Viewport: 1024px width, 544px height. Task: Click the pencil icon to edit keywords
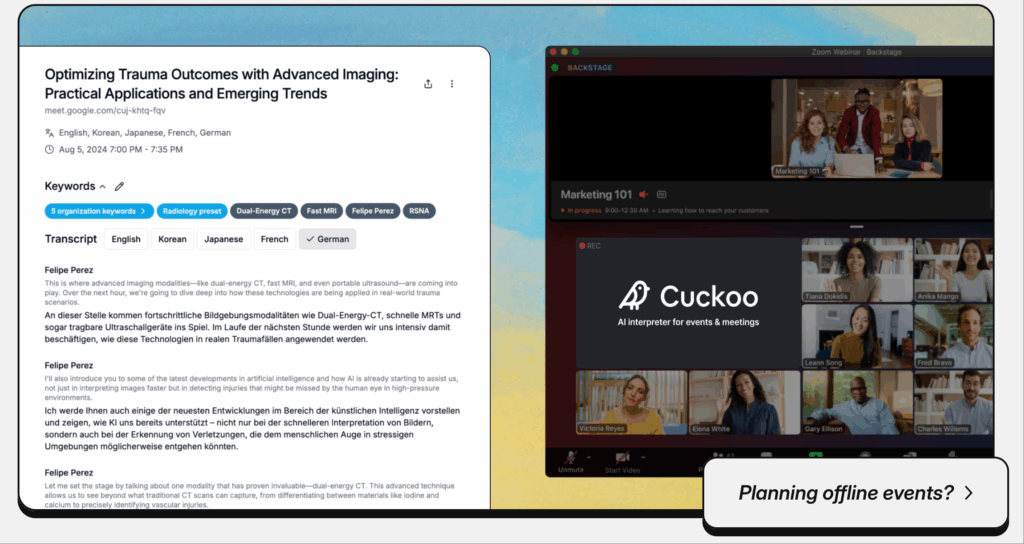tap(120, 186)
